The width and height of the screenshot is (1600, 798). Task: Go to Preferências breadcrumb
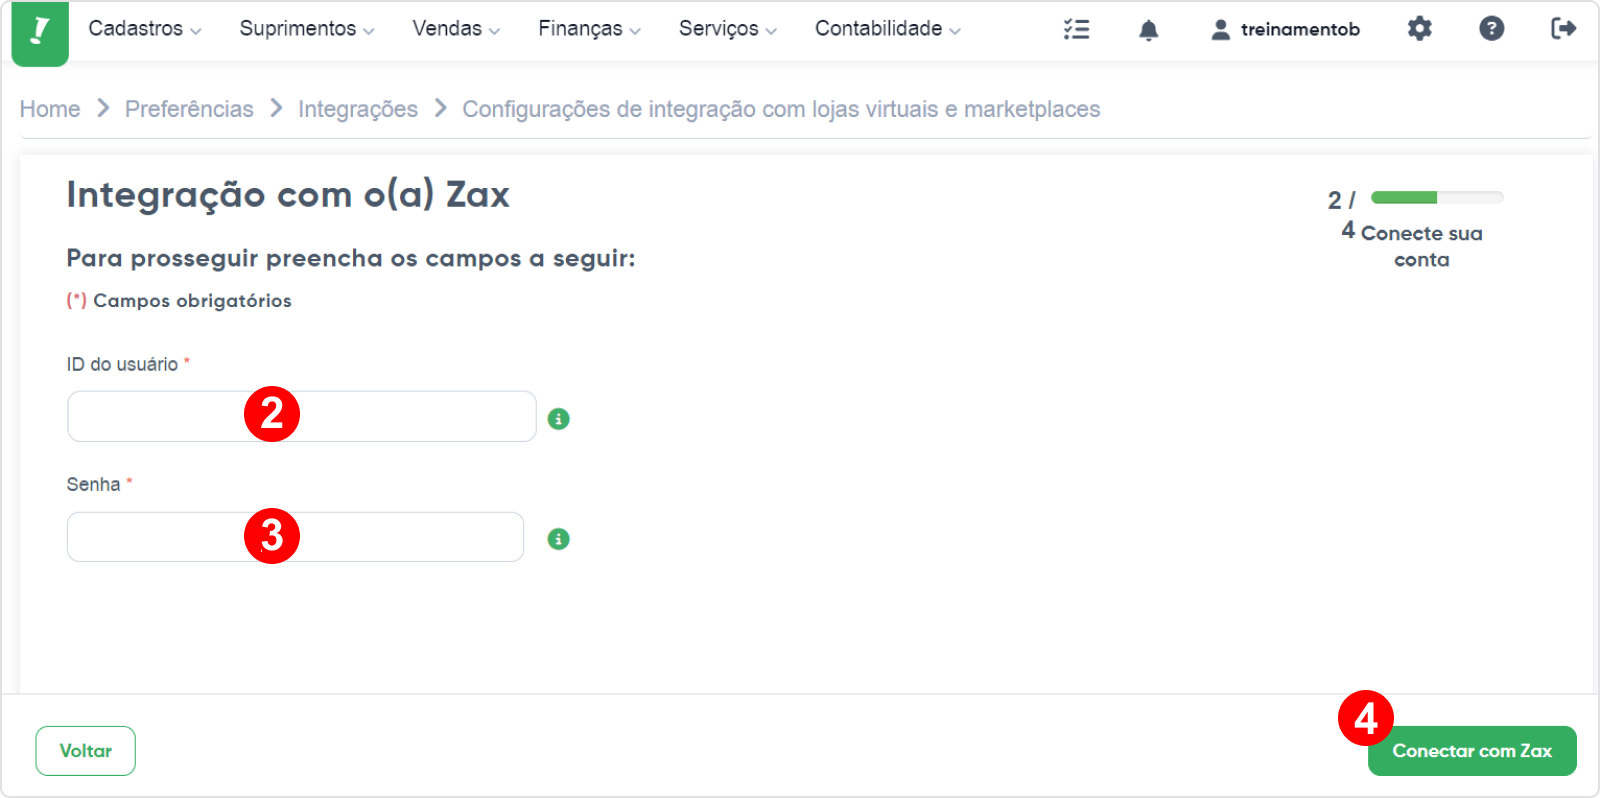pos(189,109)
